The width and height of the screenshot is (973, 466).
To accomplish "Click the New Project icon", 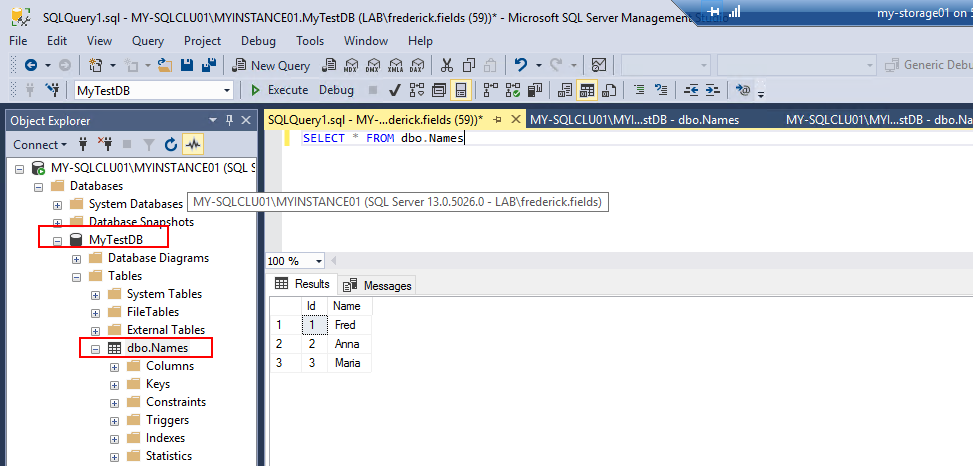I will [x=96, y=65].
